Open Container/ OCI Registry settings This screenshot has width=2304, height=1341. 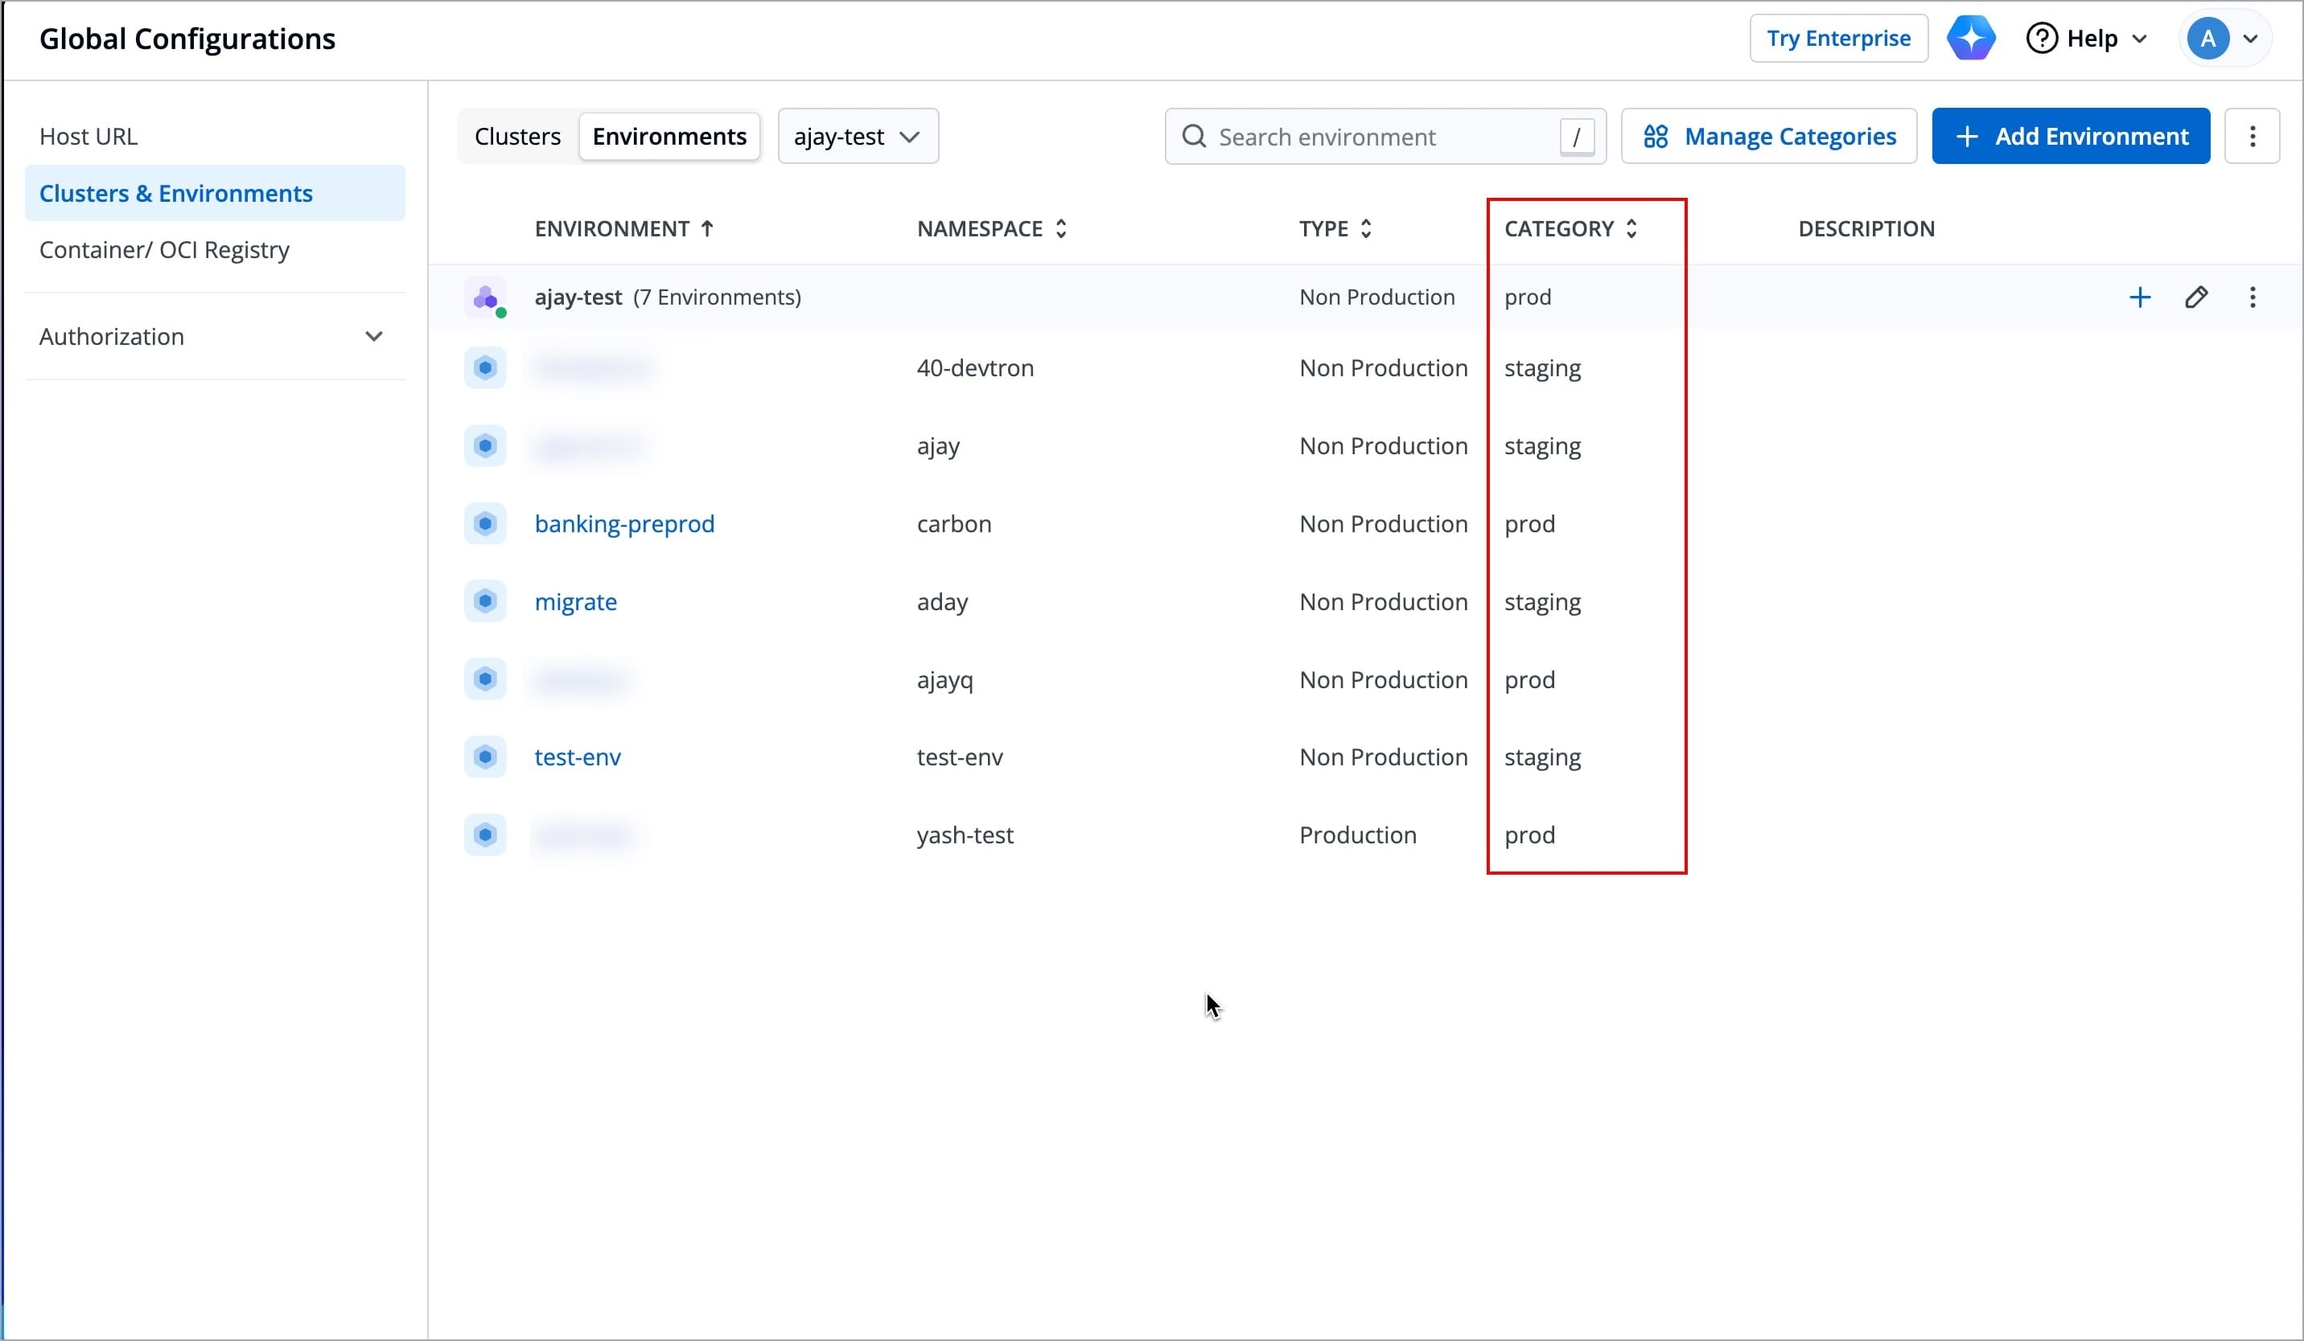(x=164, y=249)
